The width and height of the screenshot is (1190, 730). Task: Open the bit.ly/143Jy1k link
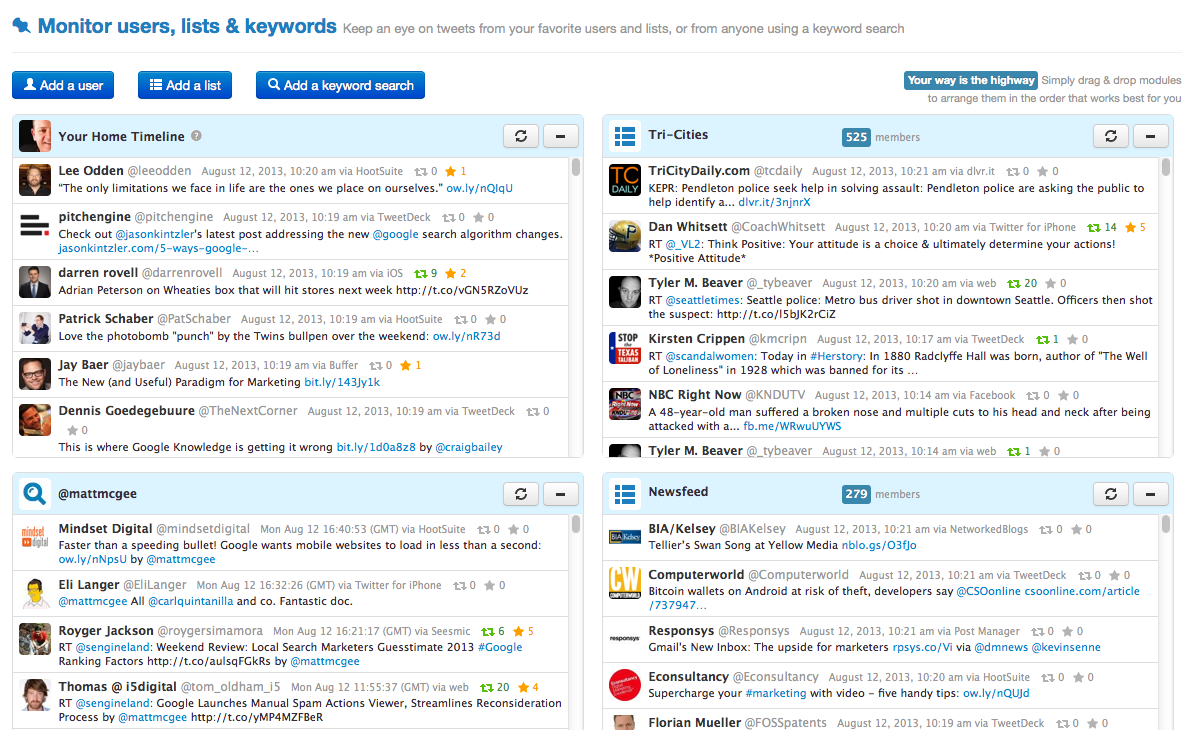click(342, 382)
